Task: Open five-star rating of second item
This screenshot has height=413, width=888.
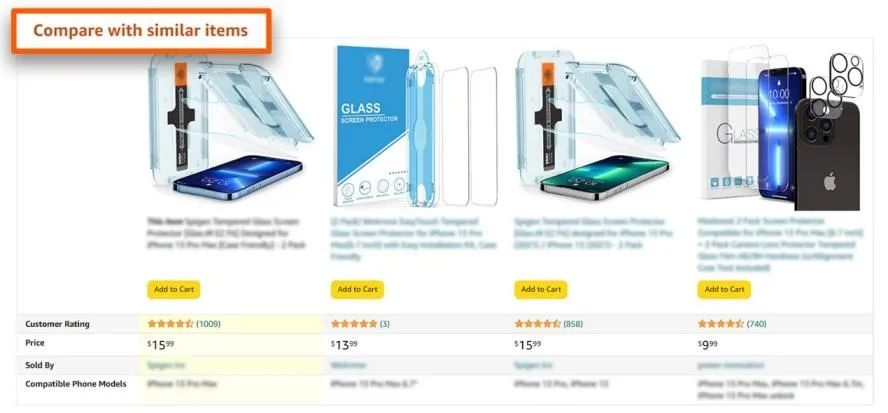Action: click(354, 324)
